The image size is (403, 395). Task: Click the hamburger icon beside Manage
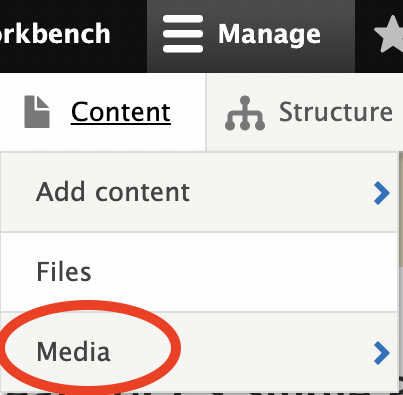(x=183, y=34)
